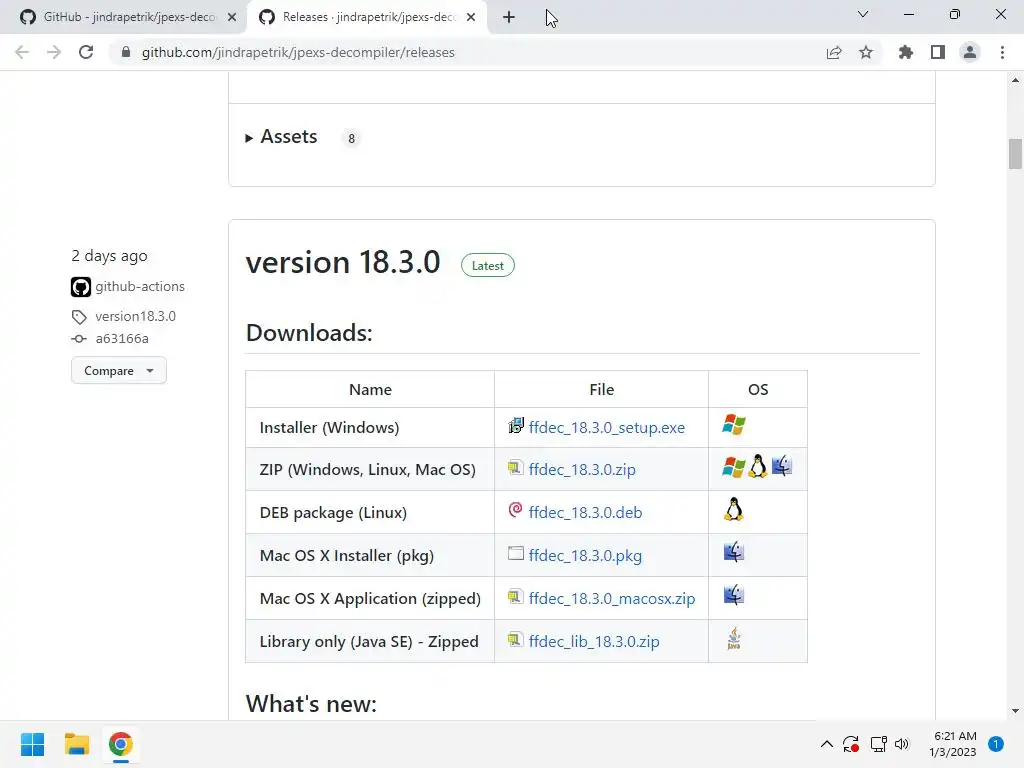
Task: Click the padlock site info icon
Action: [126, 52]
